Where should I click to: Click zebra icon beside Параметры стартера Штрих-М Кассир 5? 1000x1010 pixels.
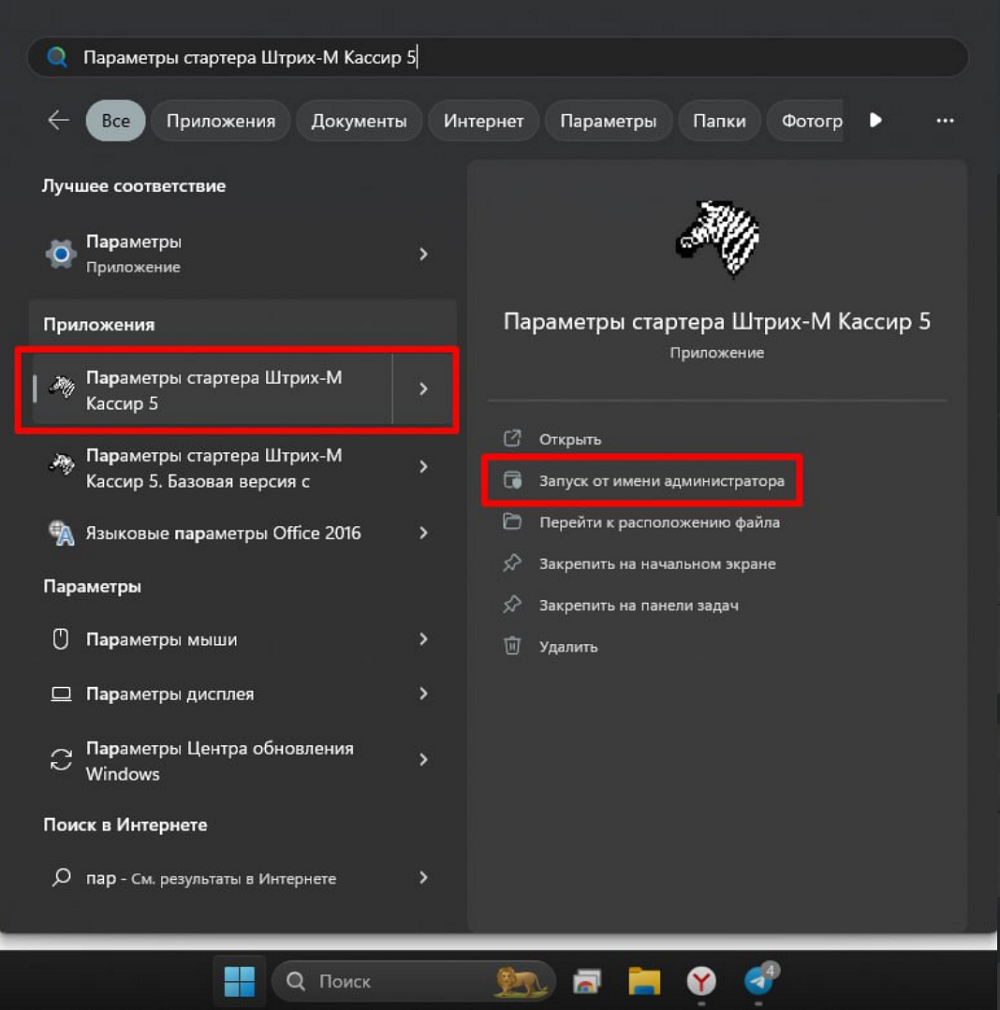click(62, 388)
